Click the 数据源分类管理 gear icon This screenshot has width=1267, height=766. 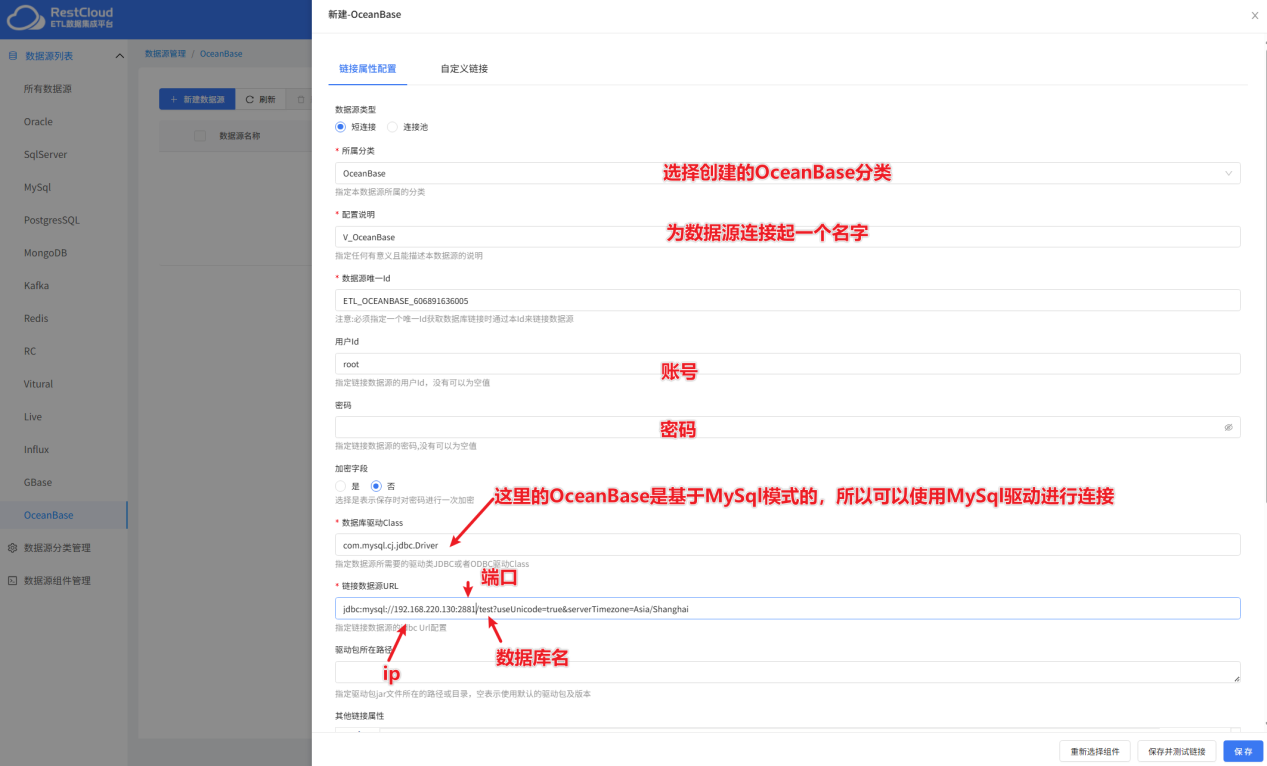pos(12,548)
